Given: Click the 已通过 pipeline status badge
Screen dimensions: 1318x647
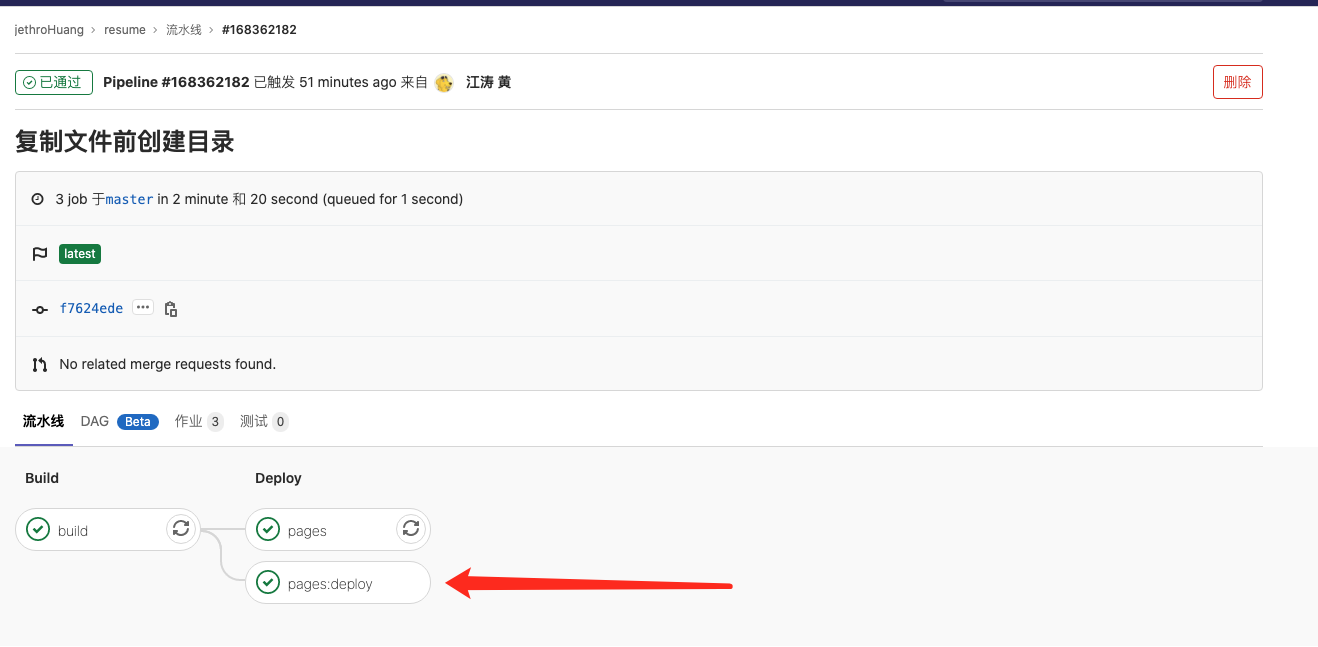Looking at the screenshot, I should 54,82.
